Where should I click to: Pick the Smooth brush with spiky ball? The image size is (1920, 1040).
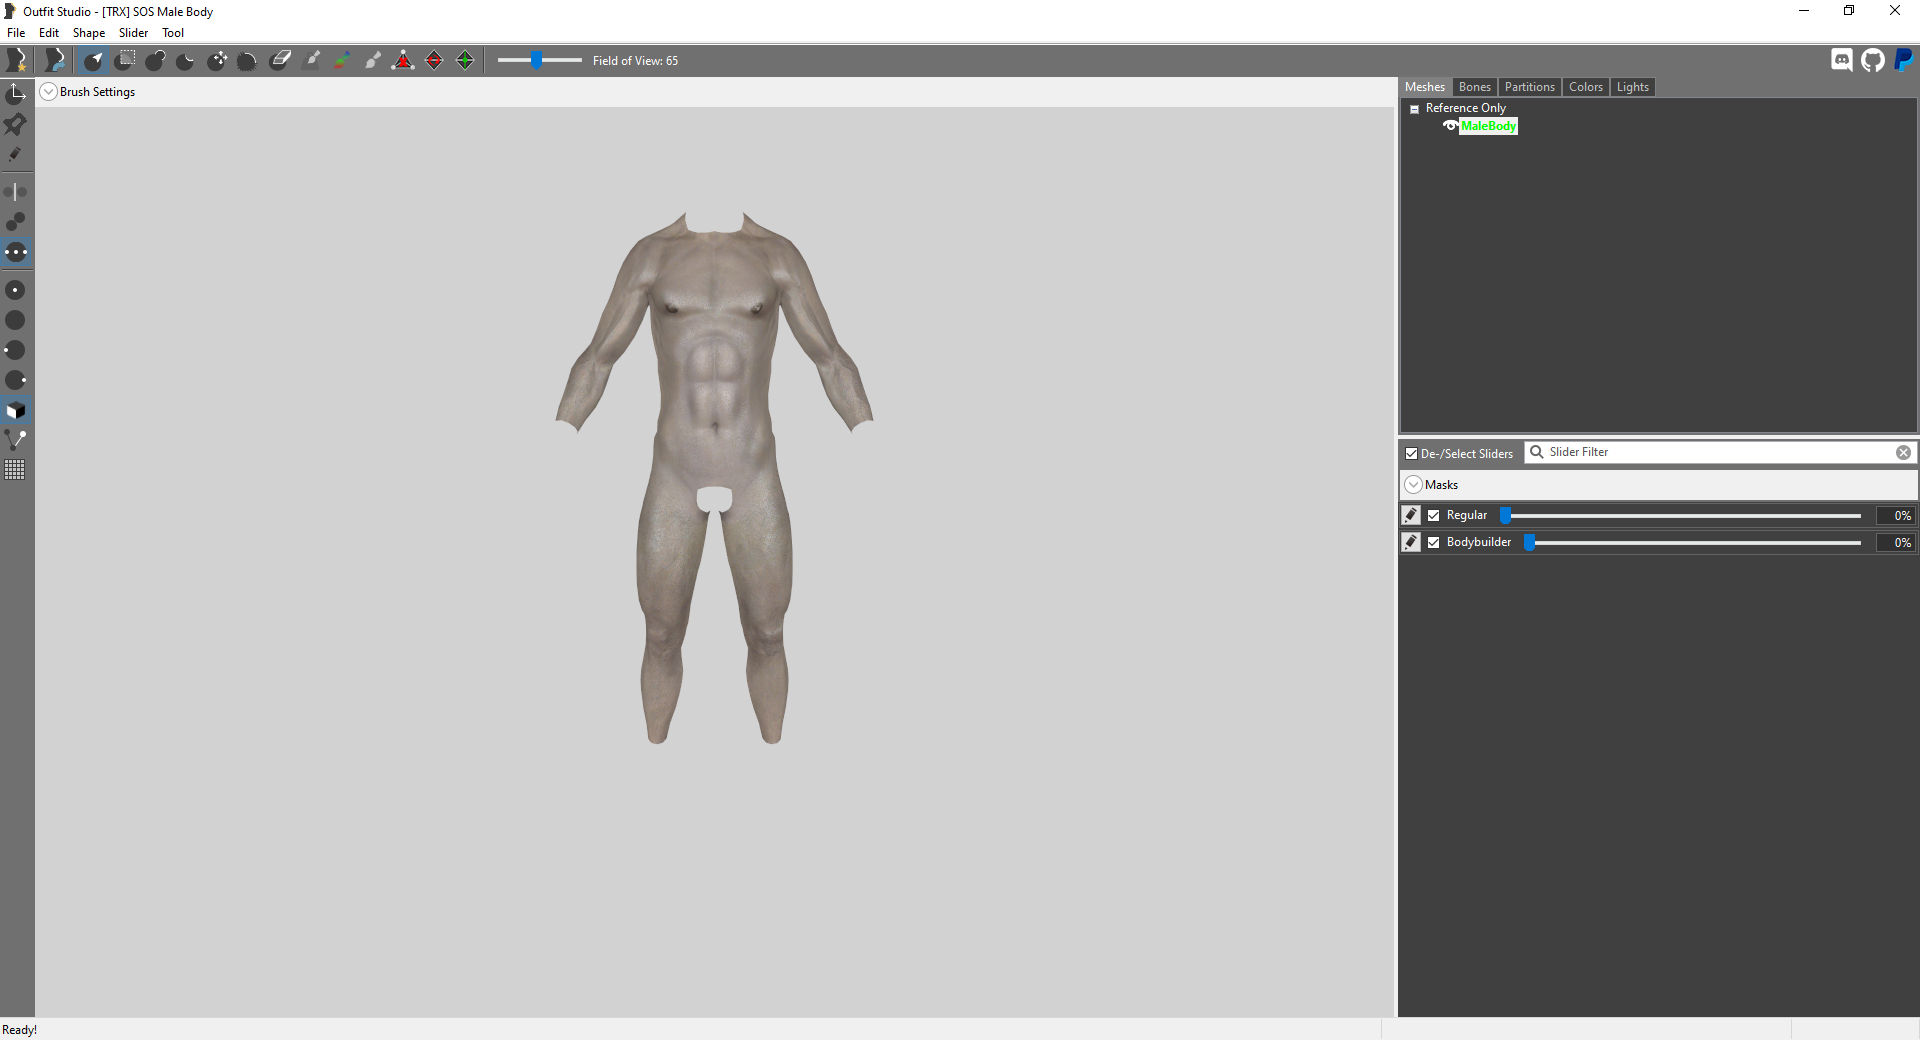(x=248, y=61)
